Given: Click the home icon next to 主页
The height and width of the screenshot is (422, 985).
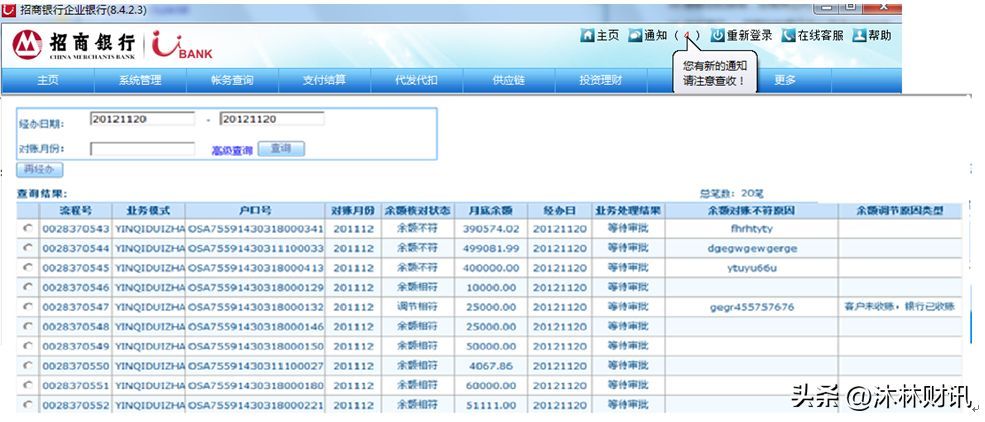Looking at the screenshot, I should click(587, 36).
